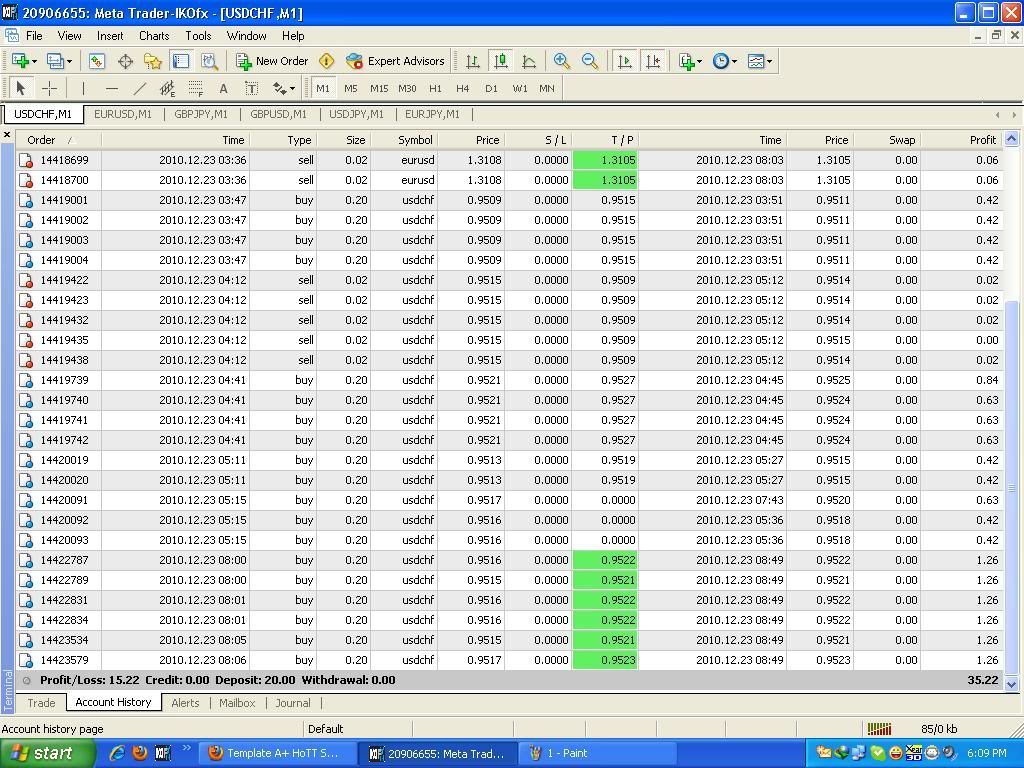Select the H4 timeframe button
This screenshot has height=768, width=1024.
463,88
